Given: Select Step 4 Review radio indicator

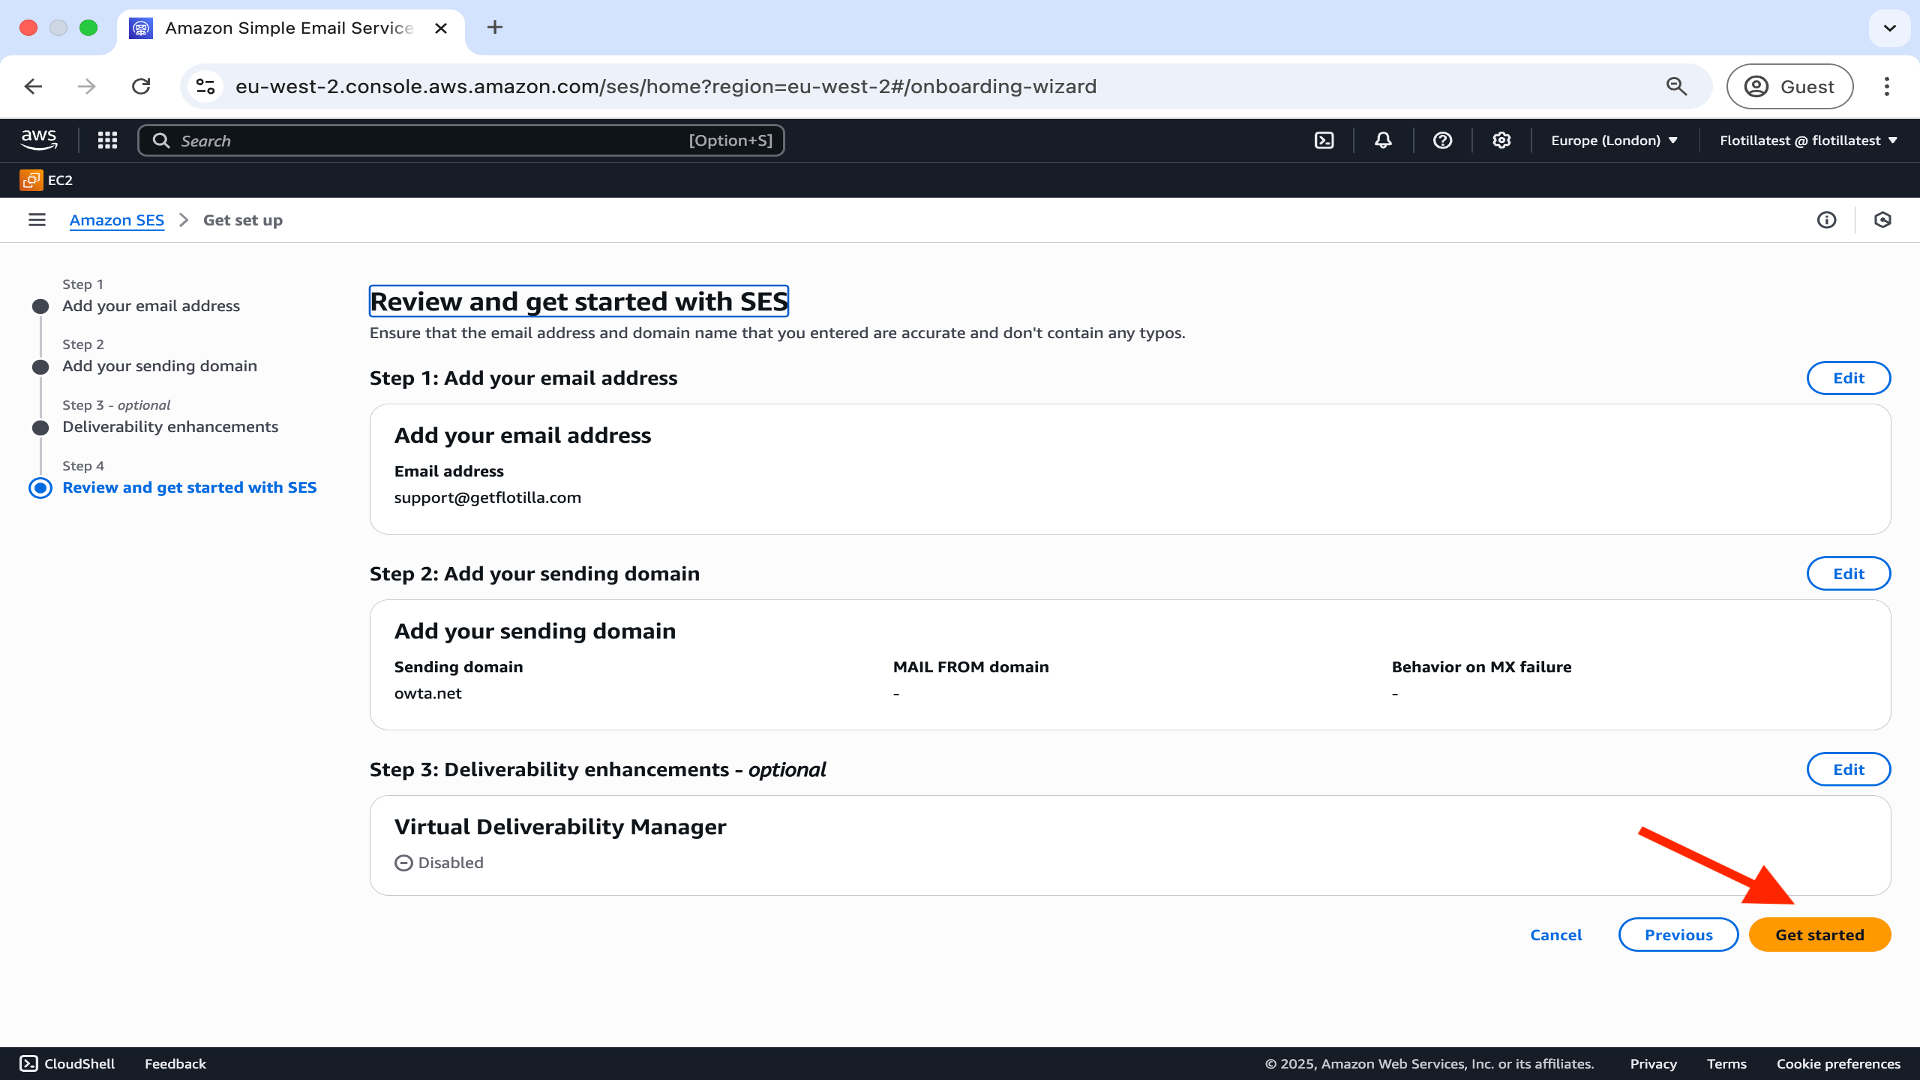Looking at the screenshot, I should (x=40, y=488).
